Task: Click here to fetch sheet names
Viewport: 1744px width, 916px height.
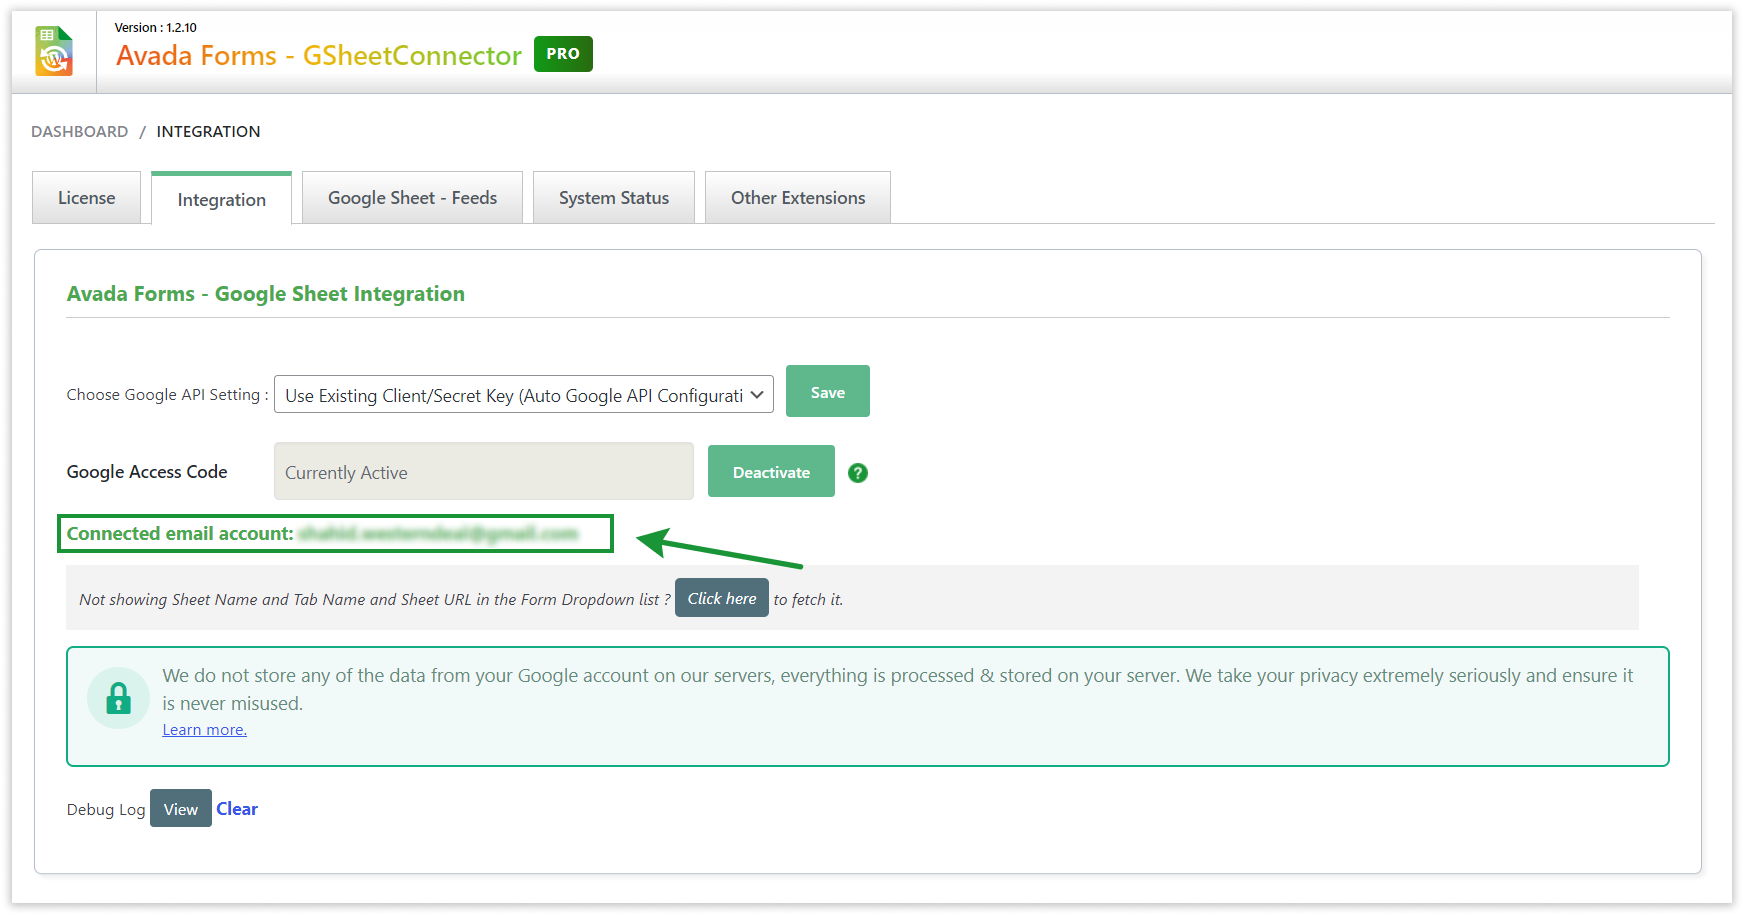Action: coord(722,598)
